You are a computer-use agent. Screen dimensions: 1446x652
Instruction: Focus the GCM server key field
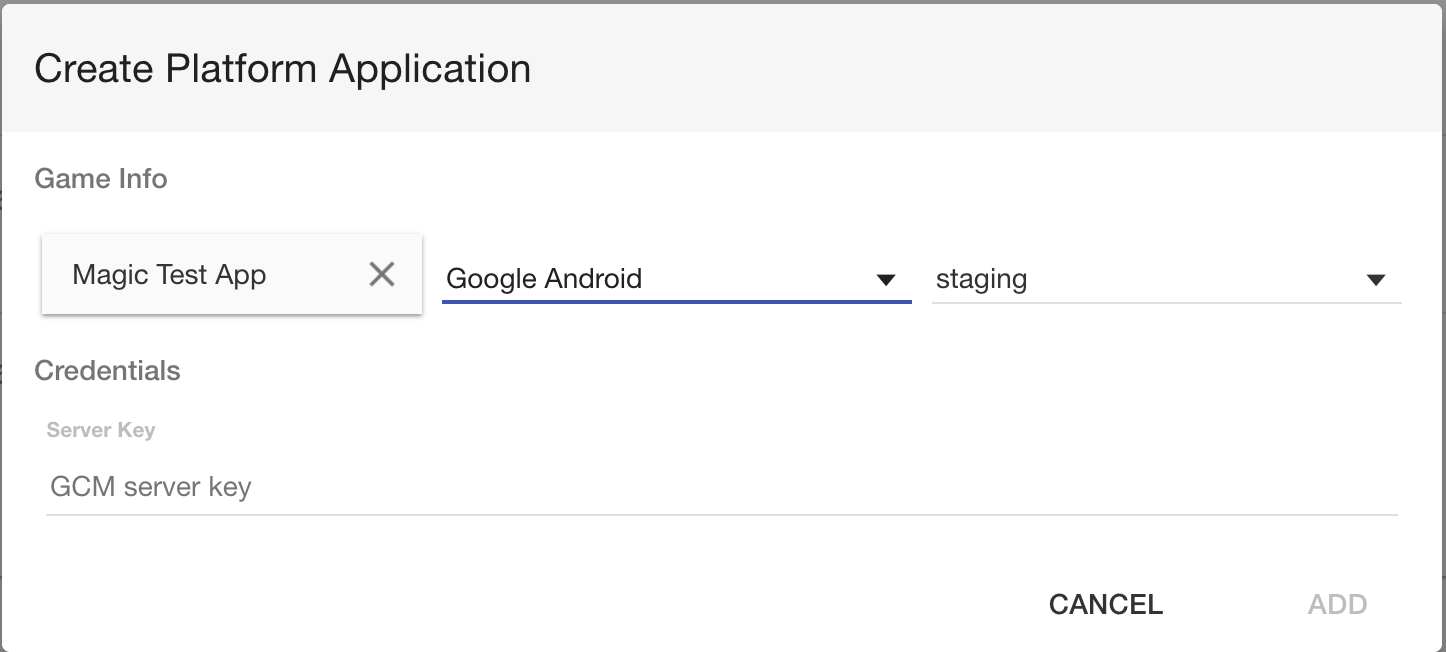coord(721,487)
